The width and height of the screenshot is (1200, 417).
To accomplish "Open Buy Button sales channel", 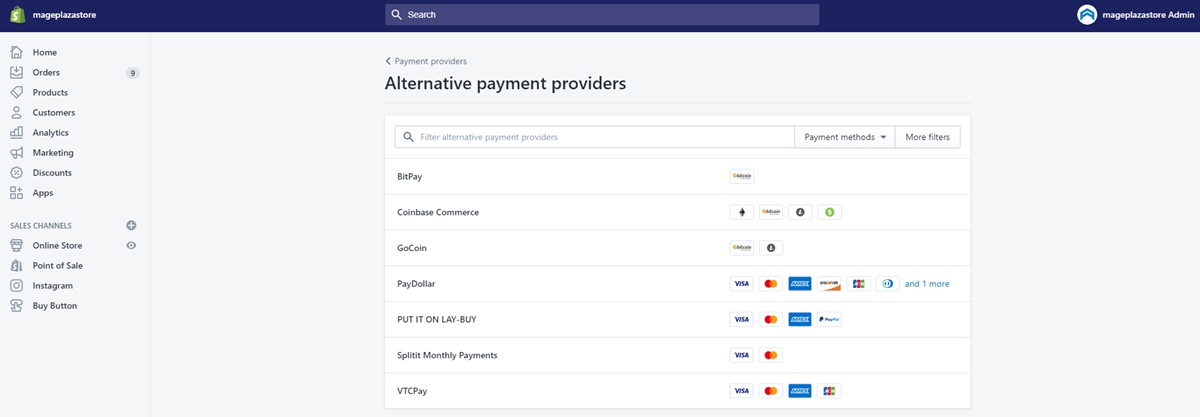I will pos(55,305).
